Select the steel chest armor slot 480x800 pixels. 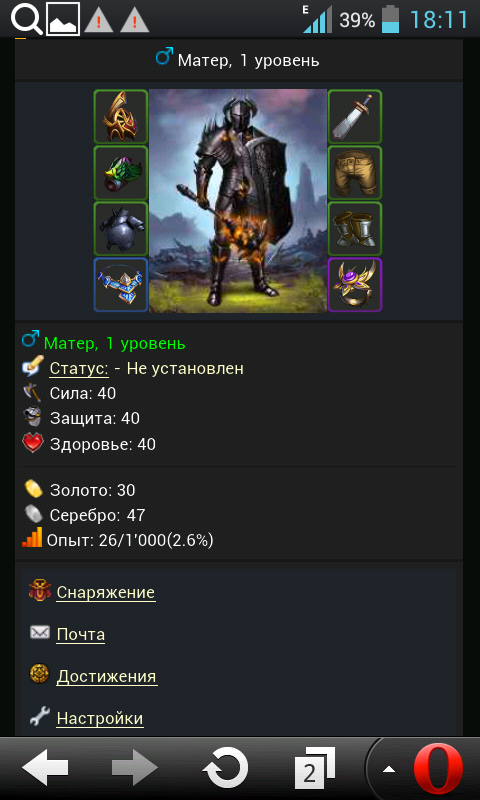tap(121, 229)
